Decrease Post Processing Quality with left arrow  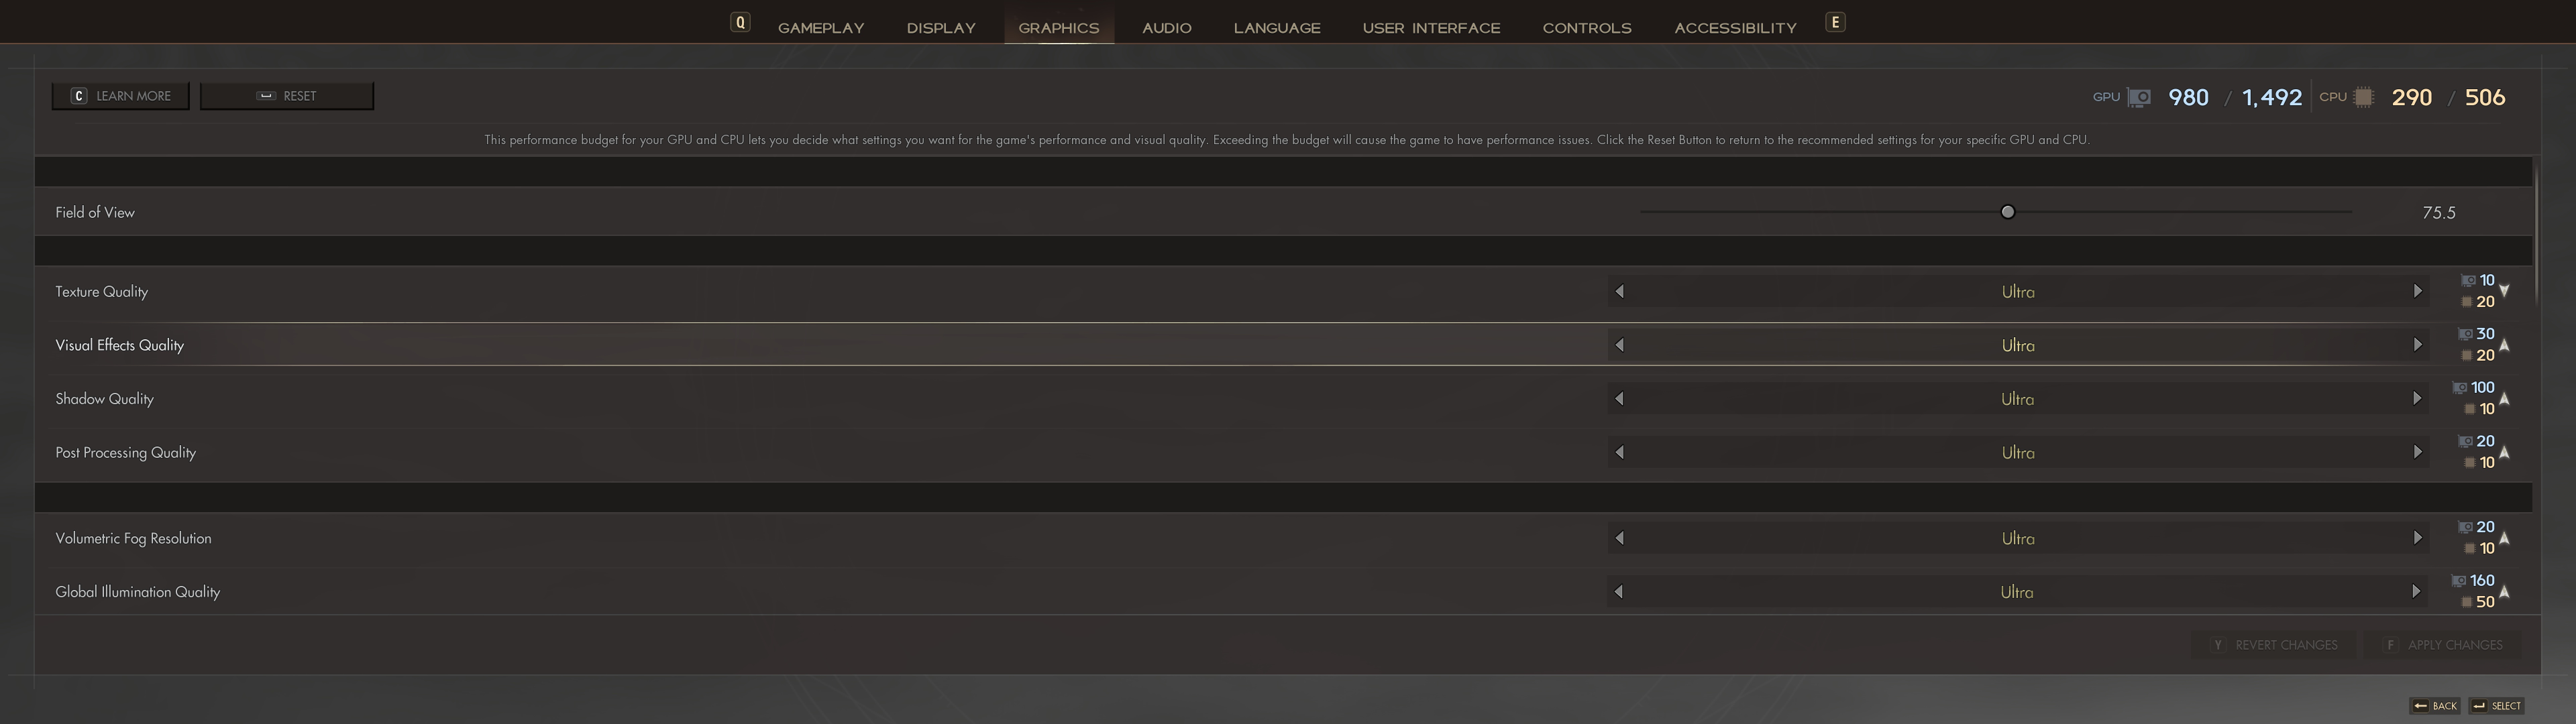[1619, 452]
